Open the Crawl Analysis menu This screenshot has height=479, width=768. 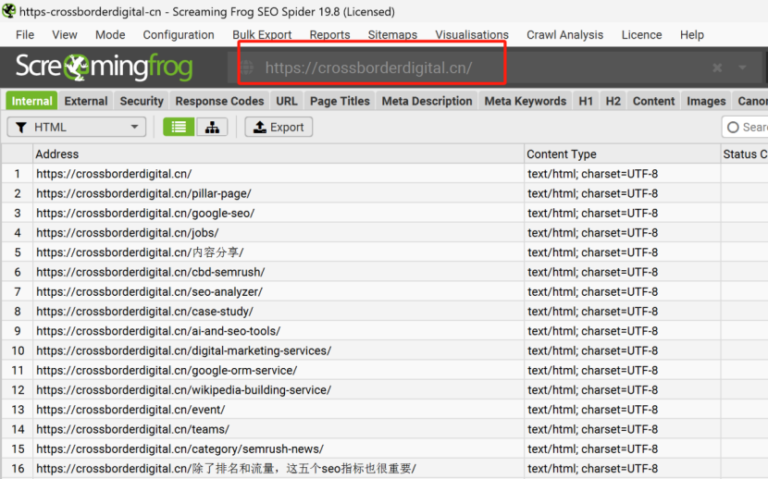click(565, 35)
